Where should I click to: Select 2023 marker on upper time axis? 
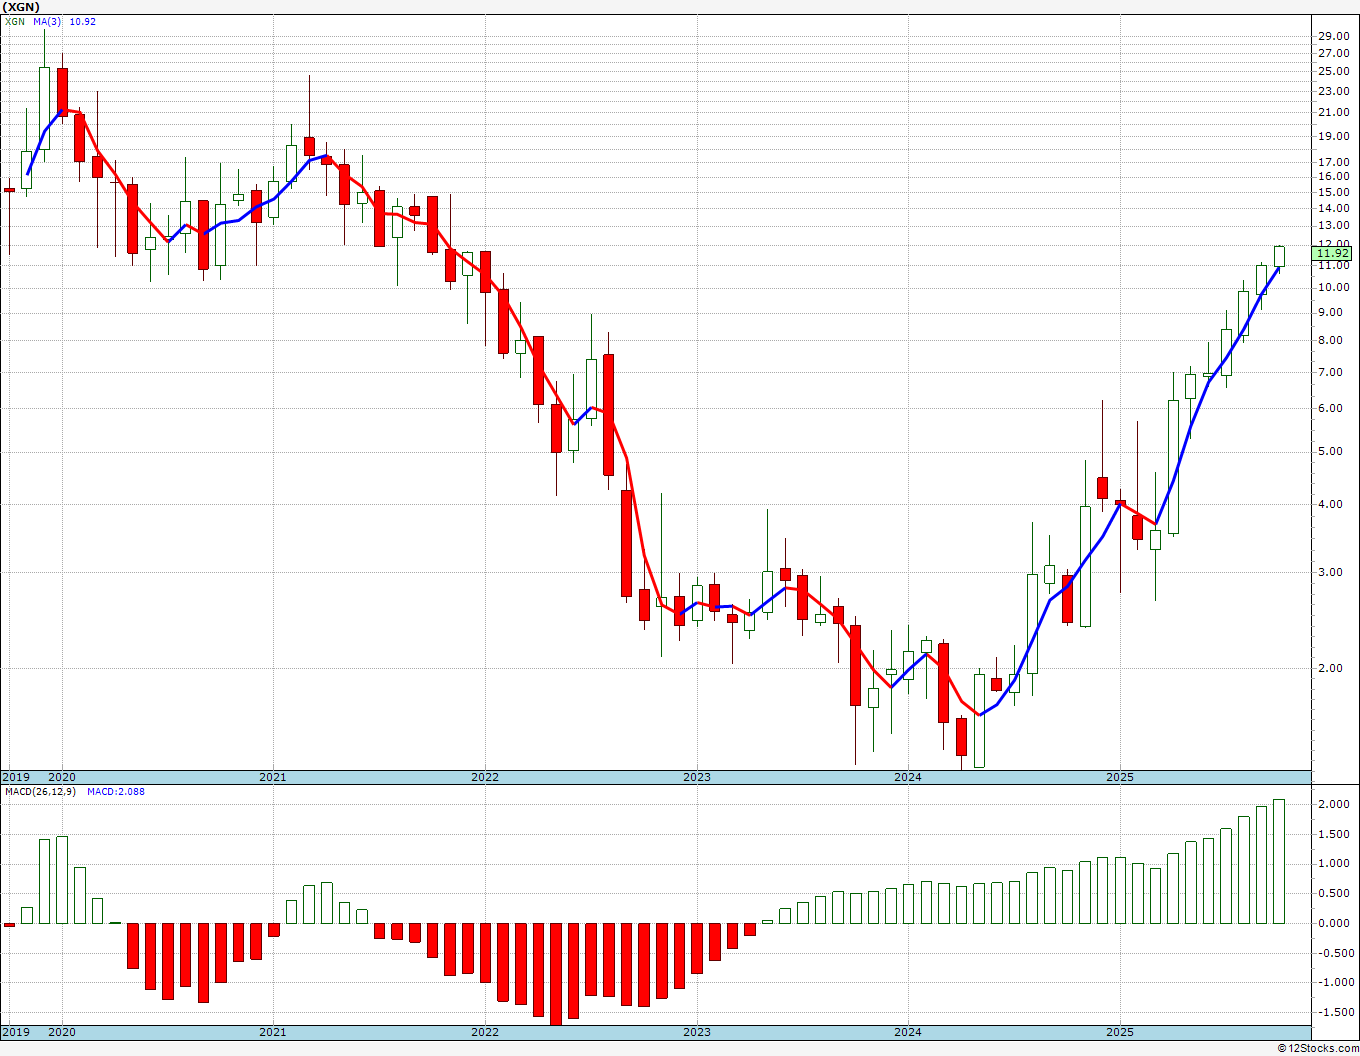696,777
